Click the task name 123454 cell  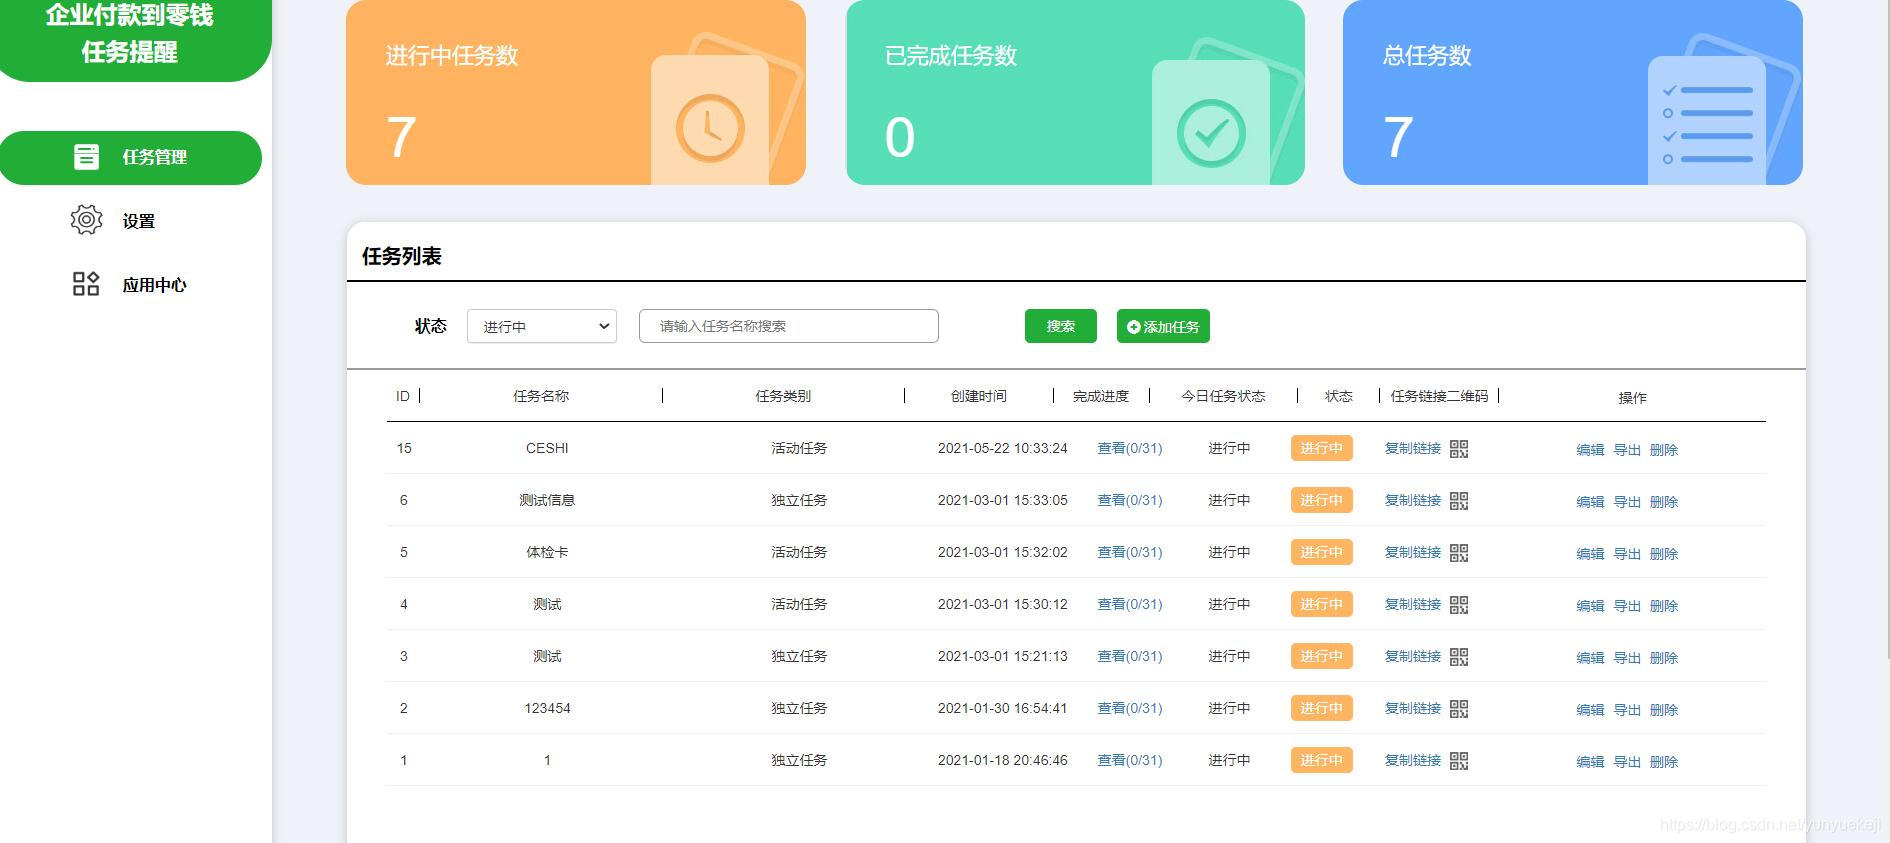(x=547, y=708)
